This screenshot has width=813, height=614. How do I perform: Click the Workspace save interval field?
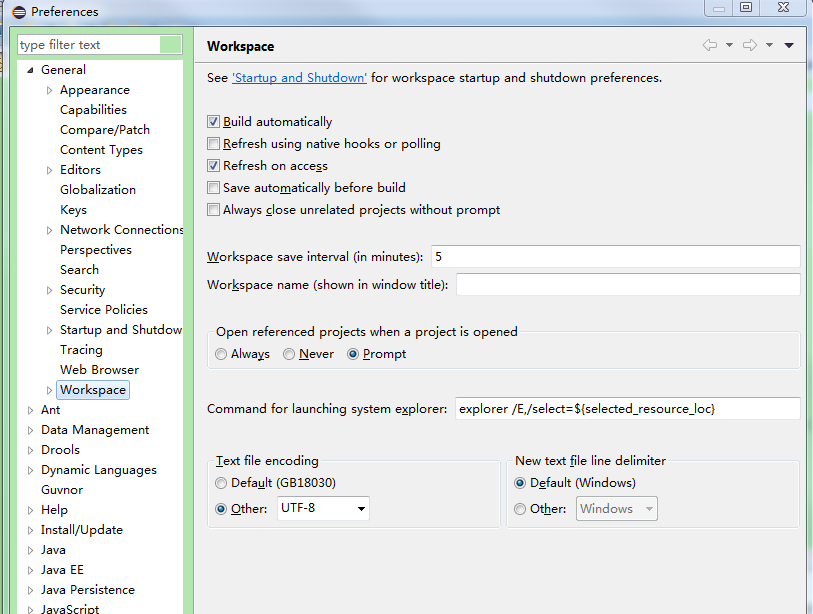(x=615, y=257)
